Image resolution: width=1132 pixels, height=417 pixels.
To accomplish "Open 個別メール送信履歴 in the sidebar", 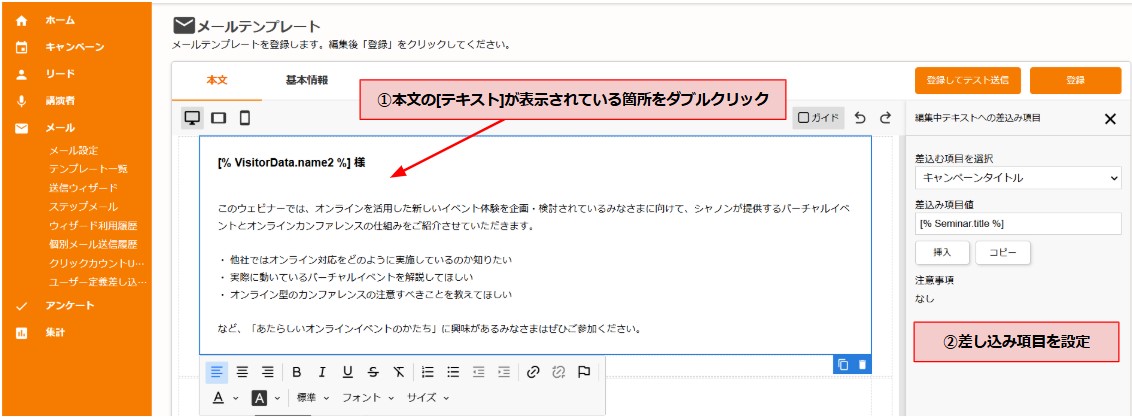I will click(92, 245).
